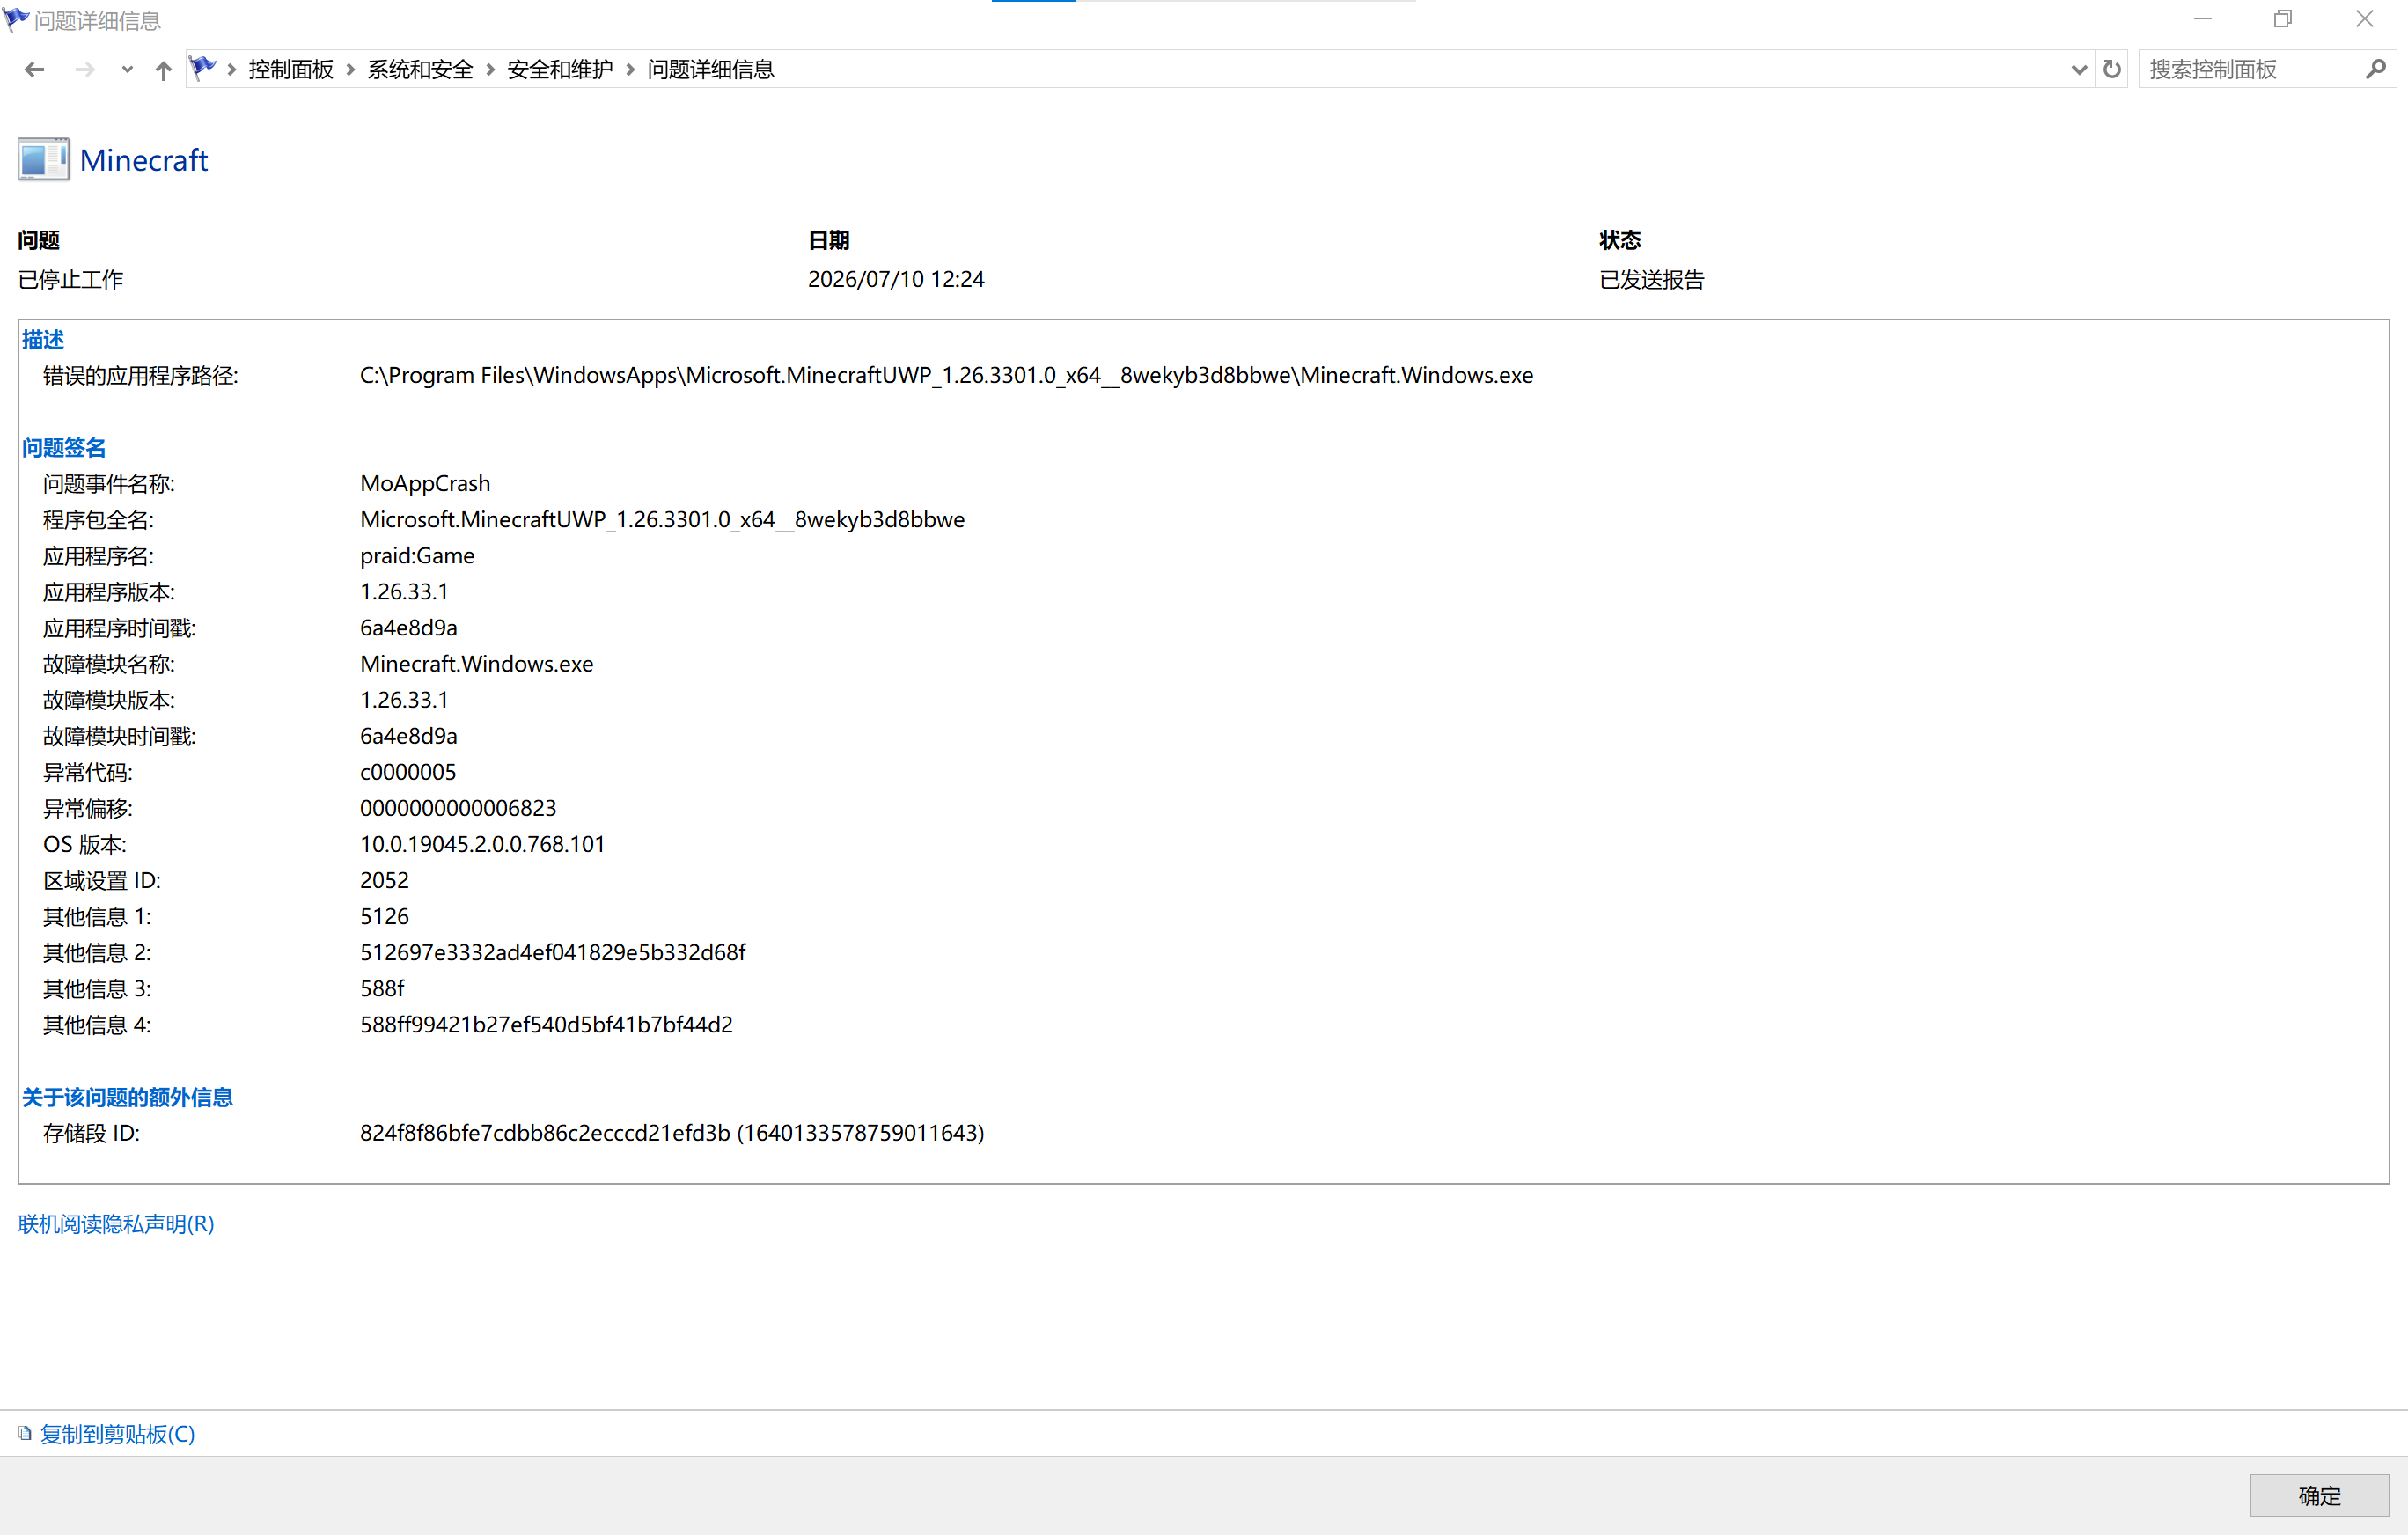Open 联机阅读隐私声明 link

pyautogui.click(x=116, y=1223)
